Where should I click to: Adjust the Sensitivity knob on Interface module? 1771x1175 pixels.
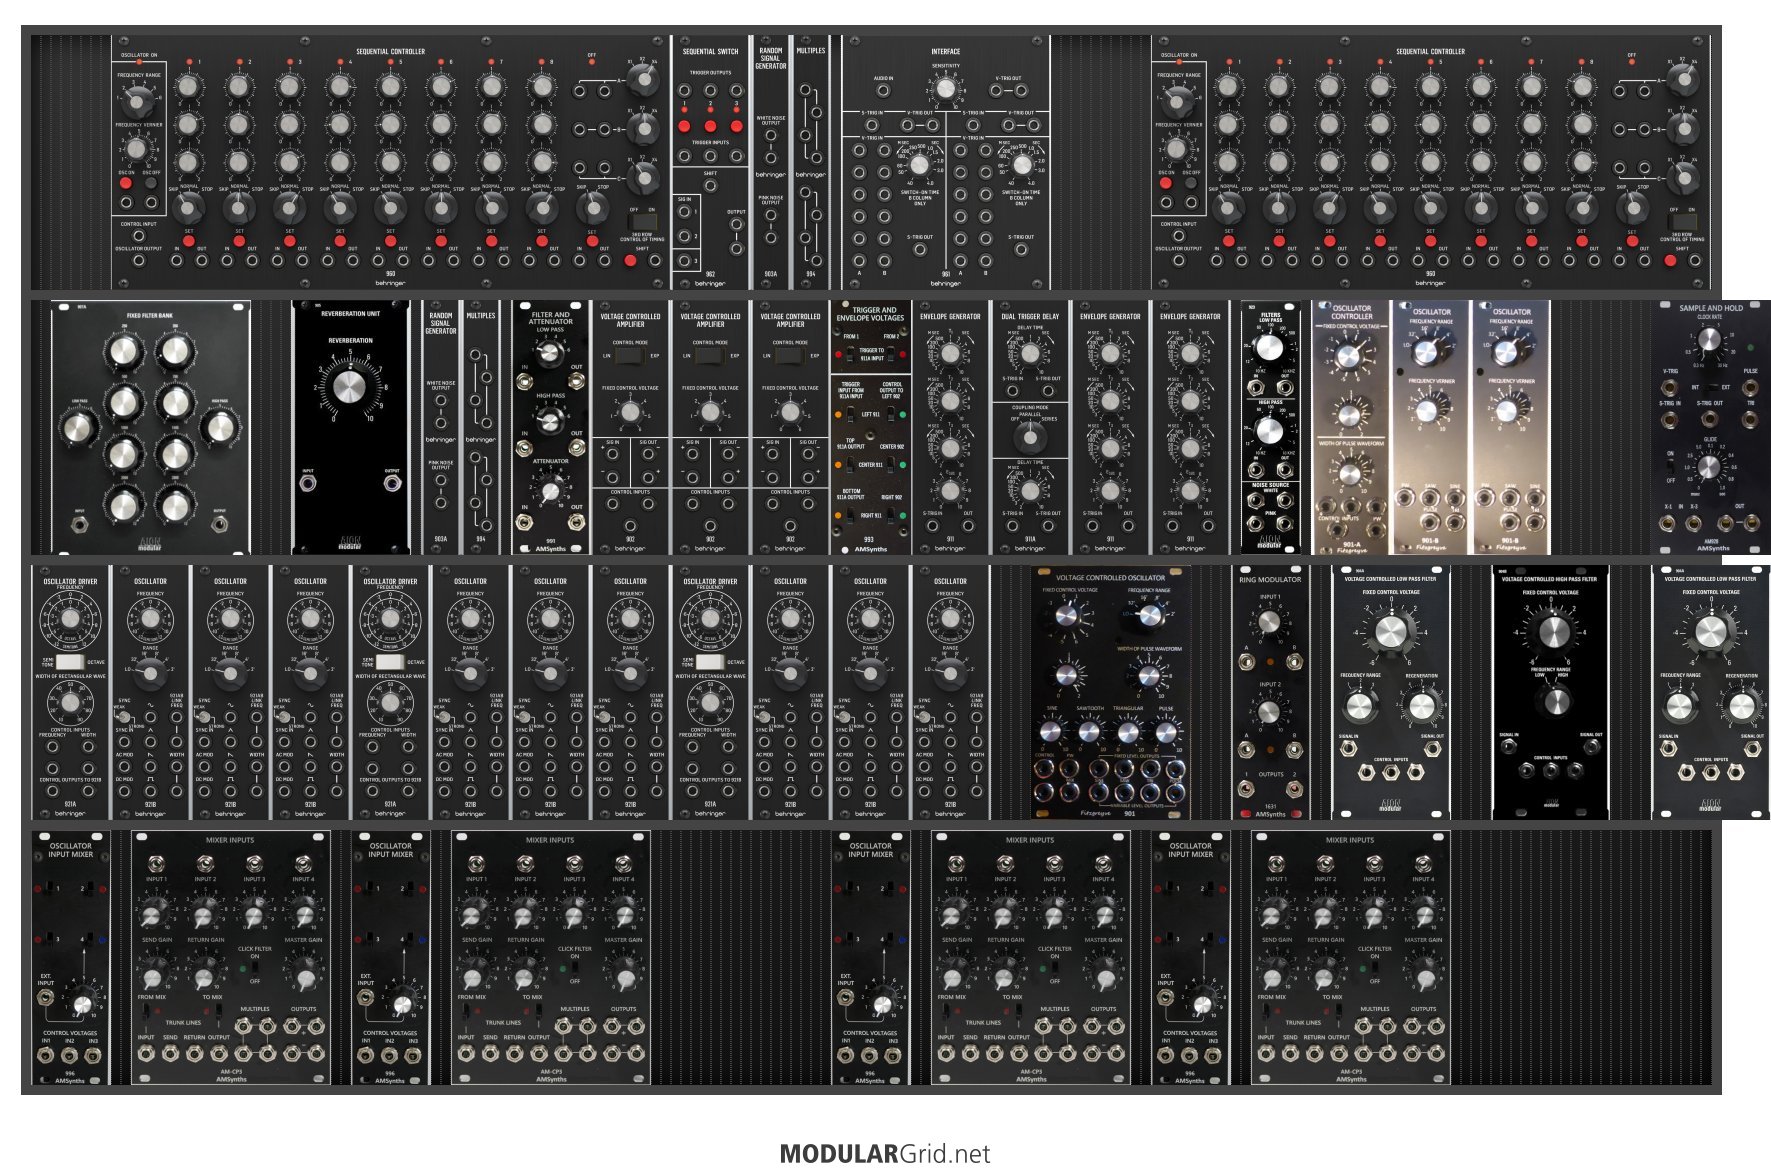(x=945, y=90)
